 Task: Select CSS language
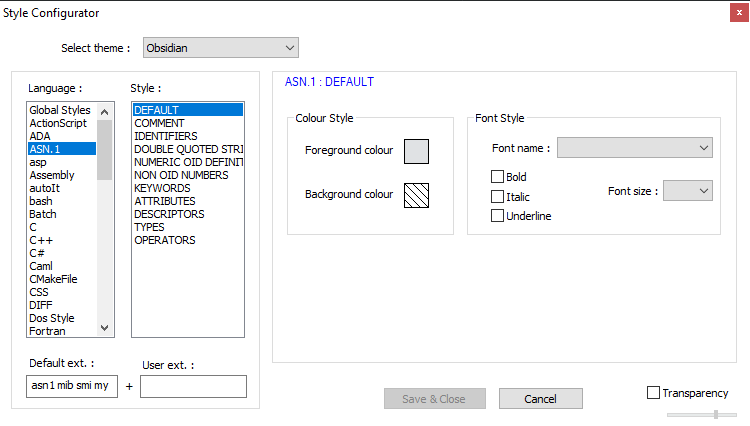(x=62, y=292)
